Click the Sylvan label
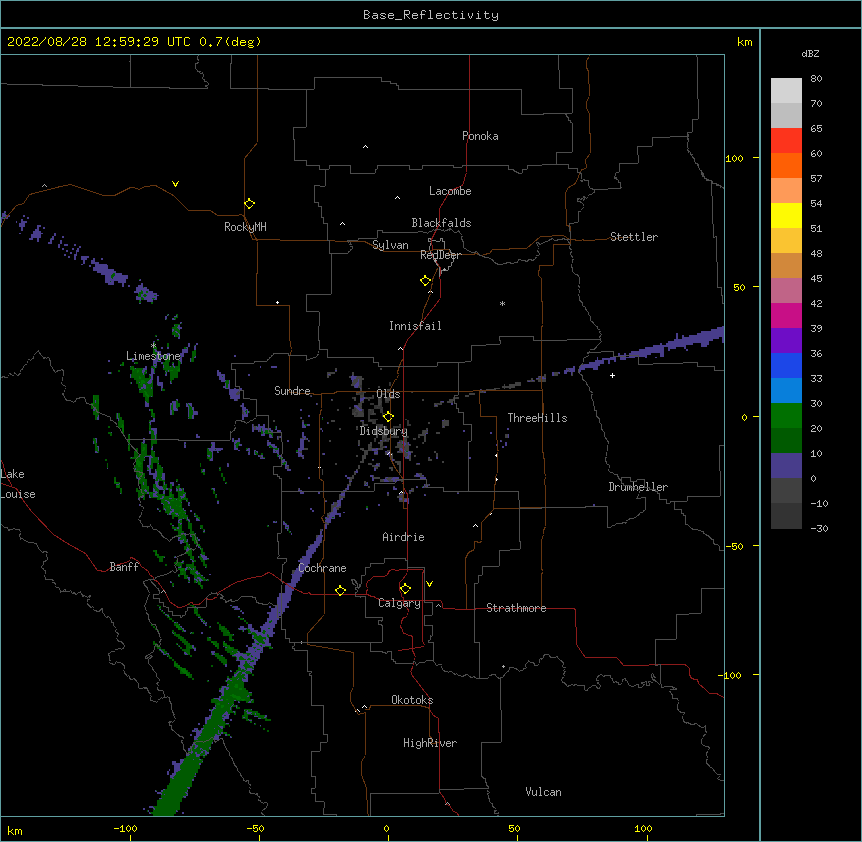 [x=390, y=245]
